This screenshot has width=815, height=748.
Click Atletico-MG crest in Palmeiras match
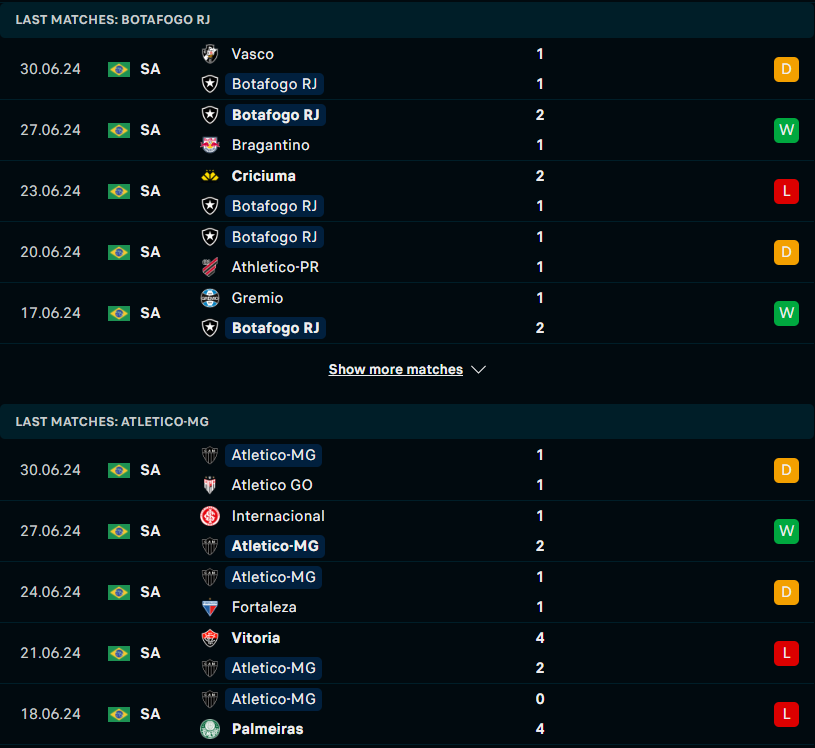(x=210, y=699)
